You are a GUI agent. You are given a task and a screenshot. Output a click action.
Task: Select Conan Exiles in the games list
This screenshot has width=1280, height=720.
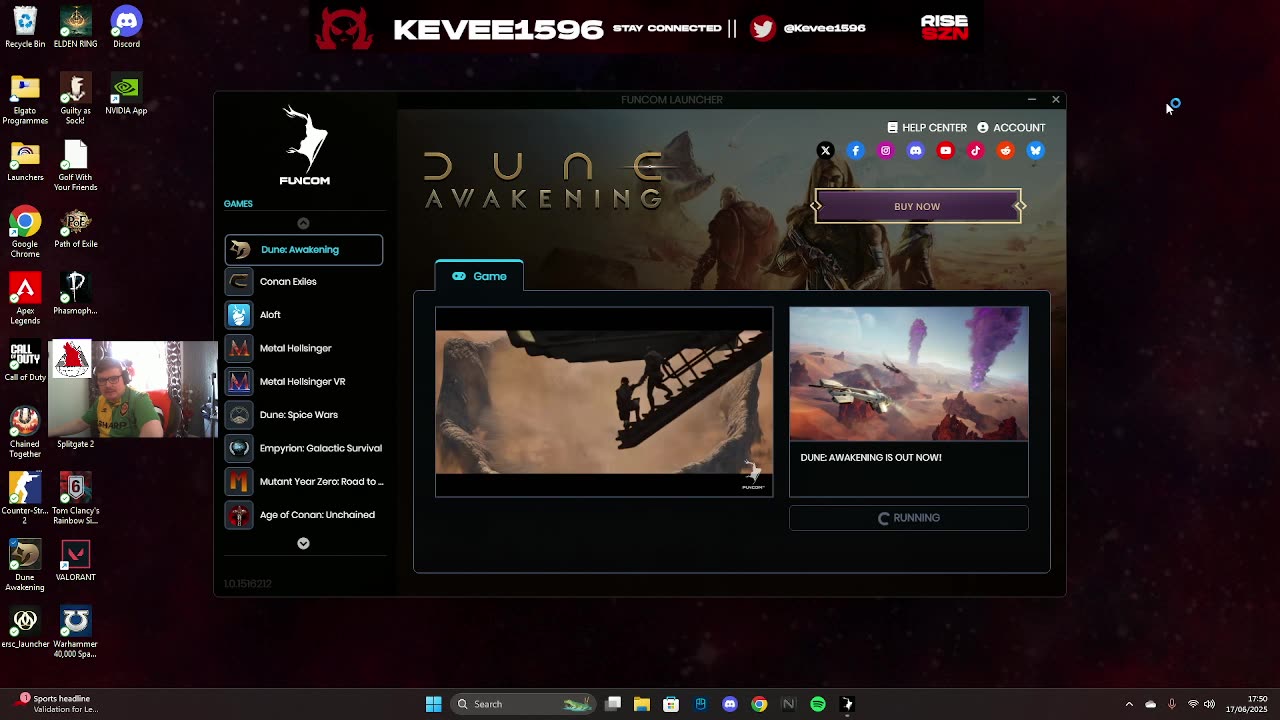click(x=303, y=282)
